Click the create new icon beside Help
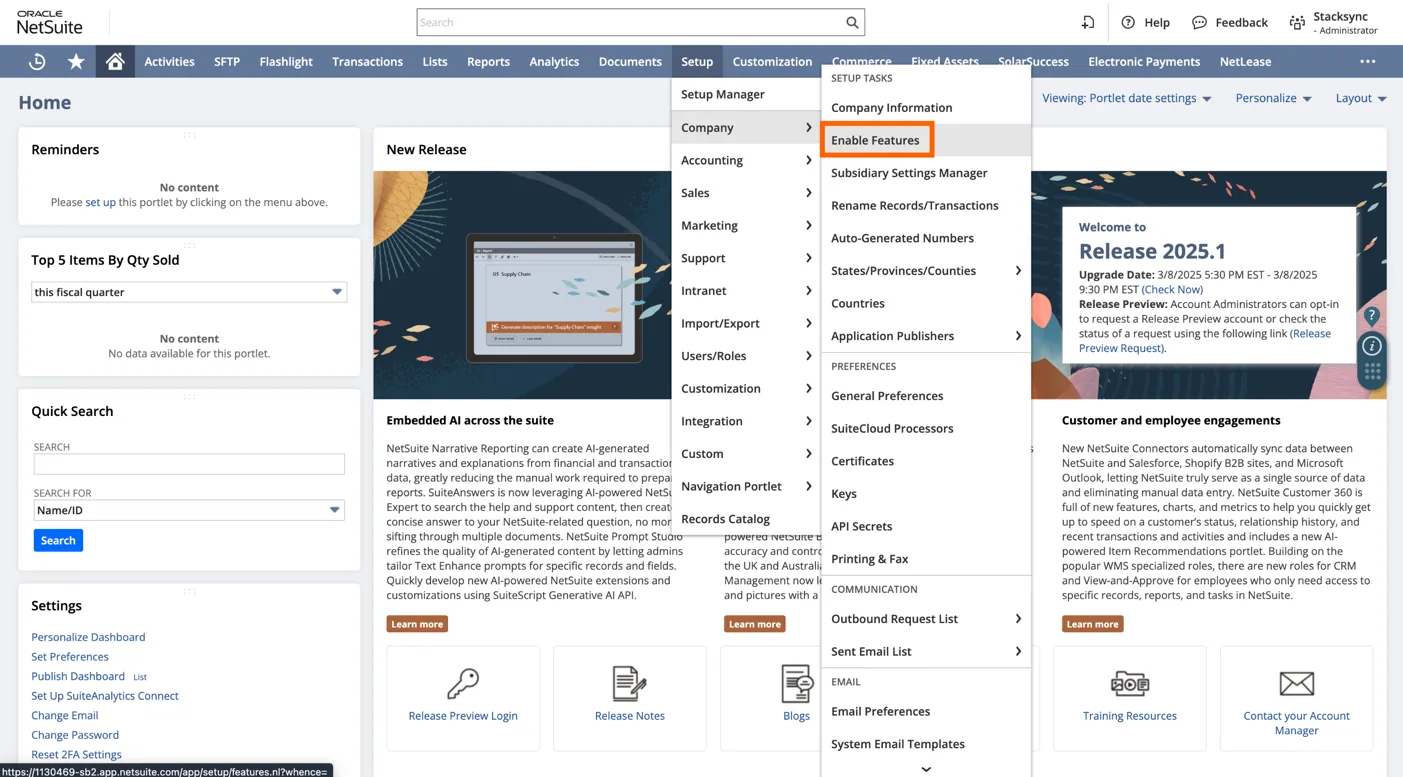The width and height of the screenshot is (1403, 777). 1088,22
